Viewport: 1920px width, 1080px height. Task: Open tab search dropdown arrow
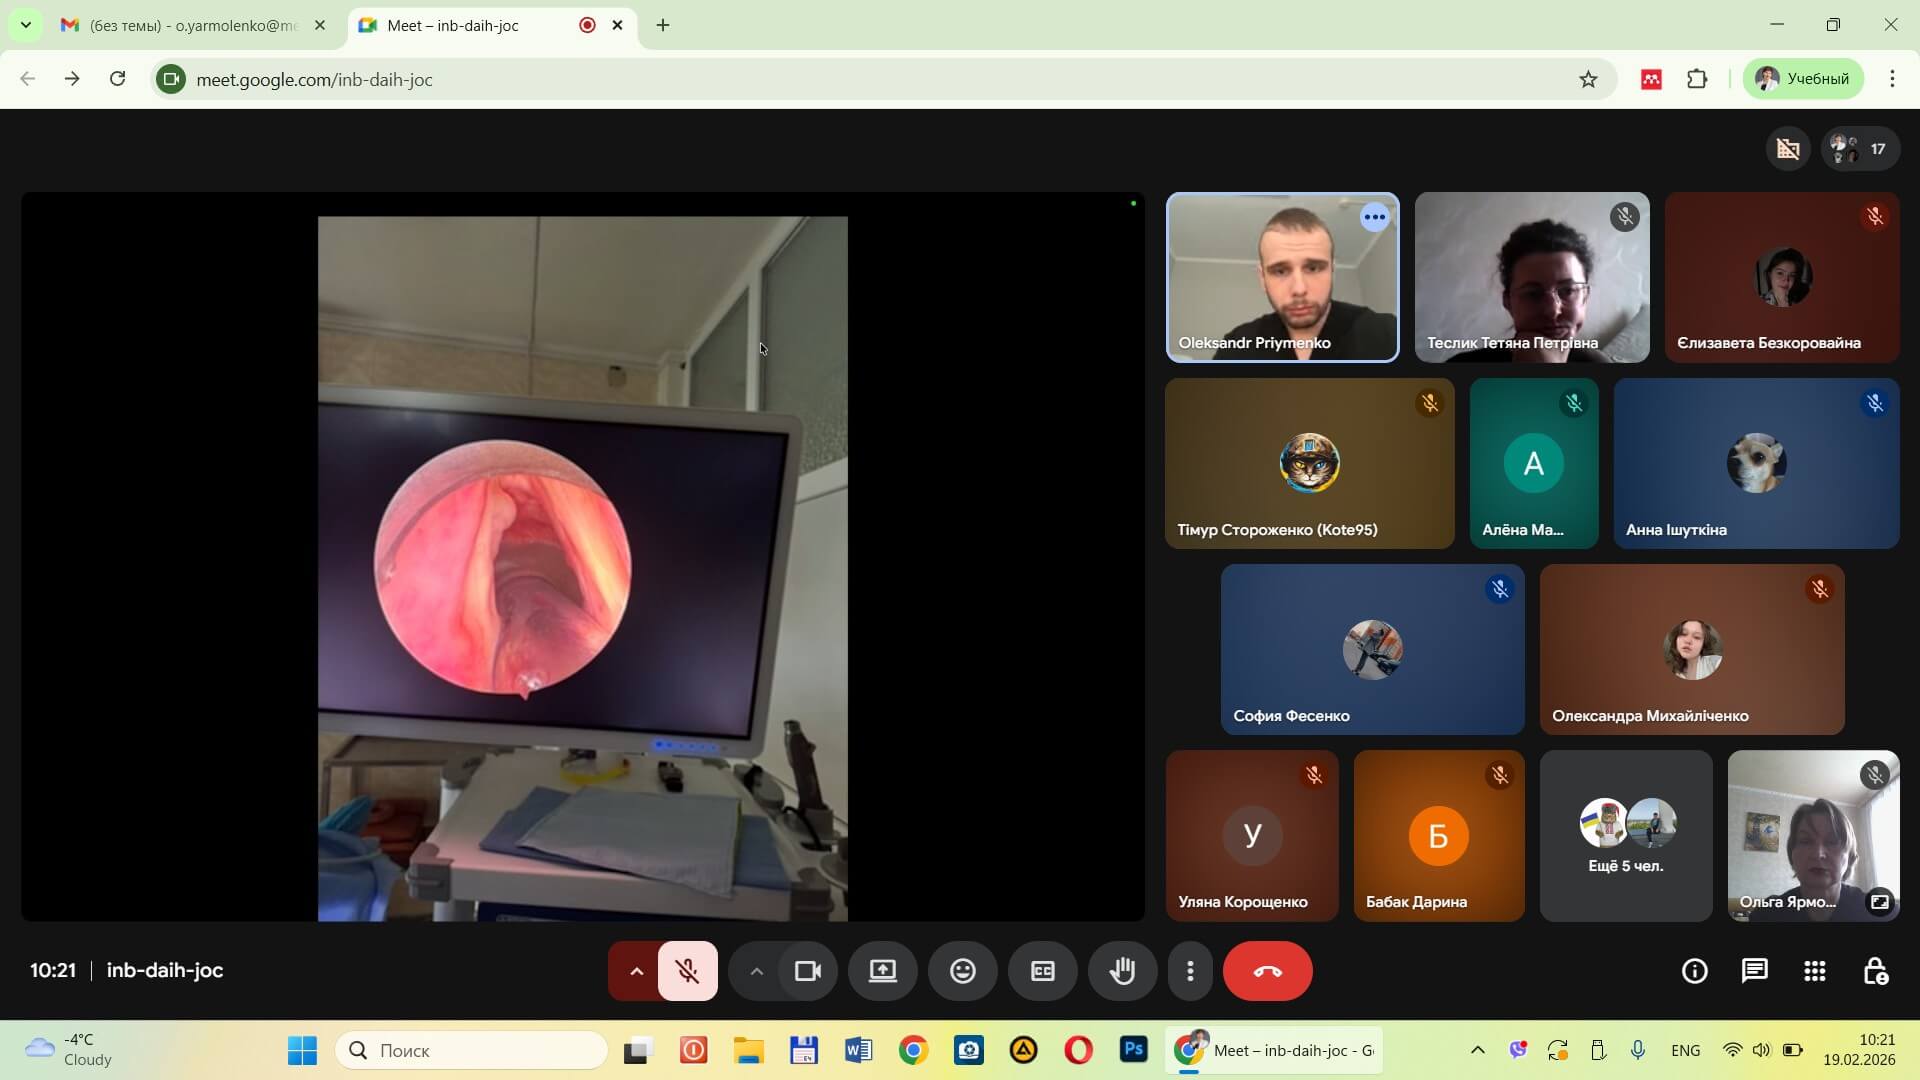point(25,25)
